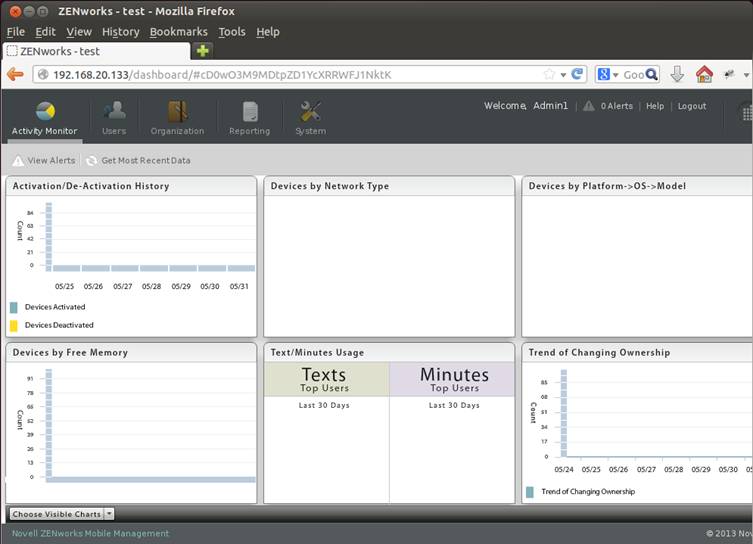Click the grid icon at the header's right edge

tap(747, 113)
